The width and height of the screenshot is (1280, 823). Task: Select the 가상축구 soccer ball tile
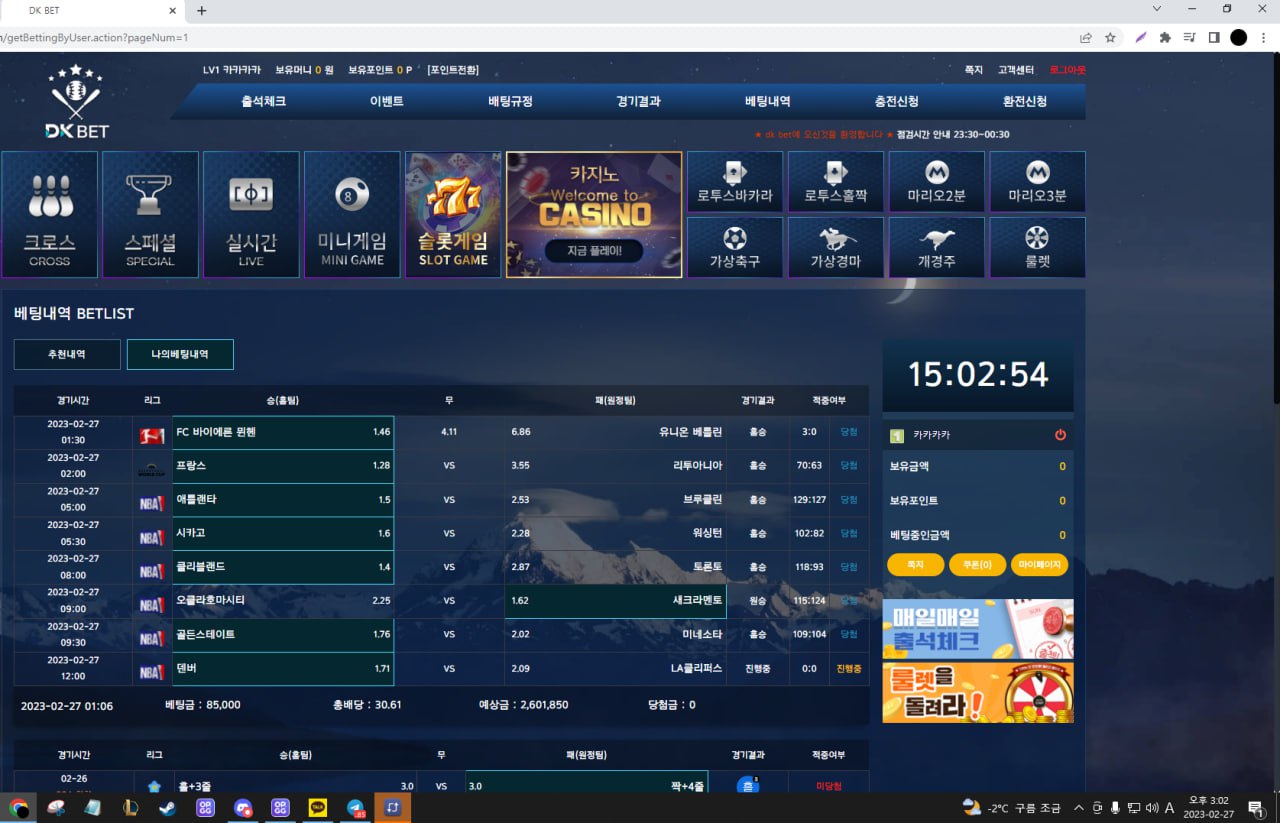click(735, 247)
